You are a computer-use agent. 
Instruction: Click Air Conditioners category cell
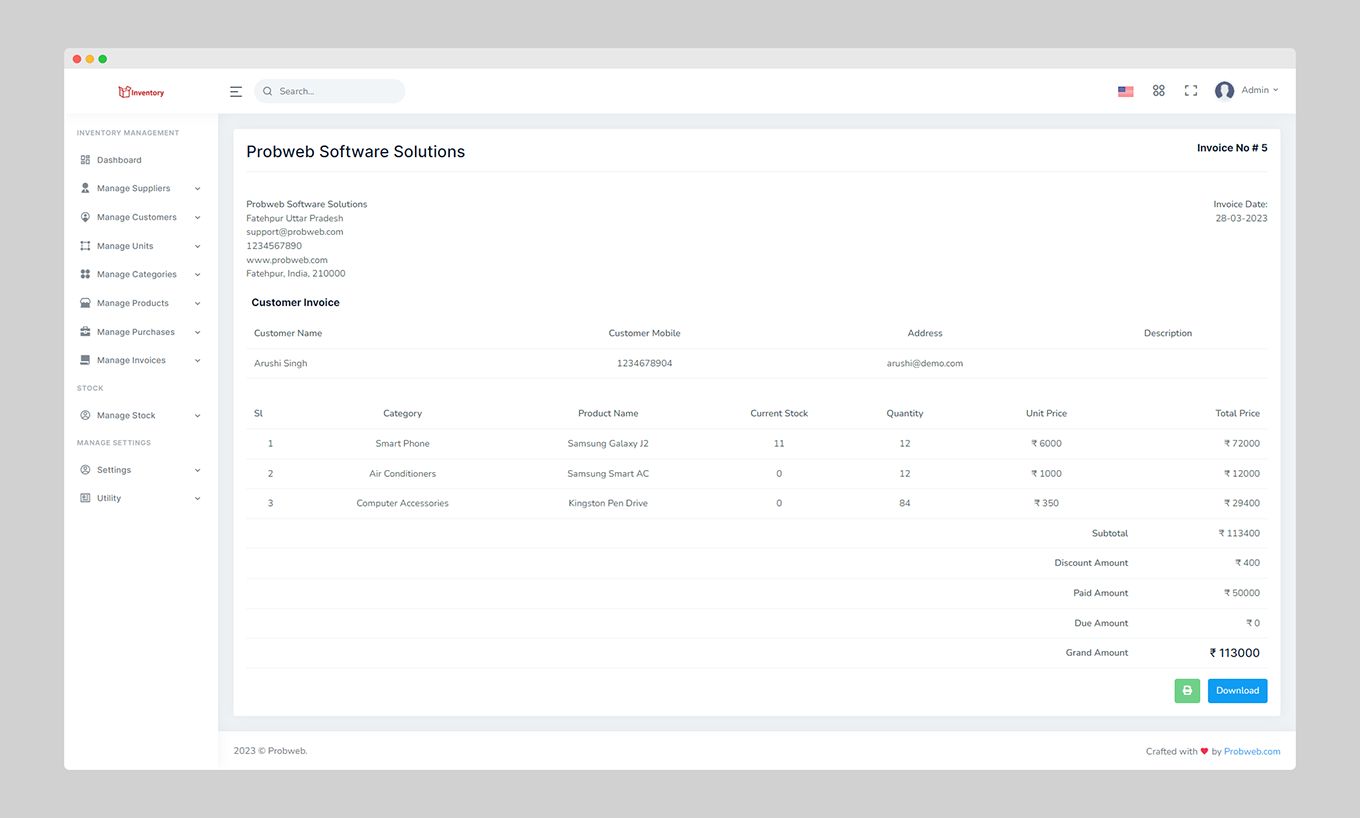coord(403,473)
